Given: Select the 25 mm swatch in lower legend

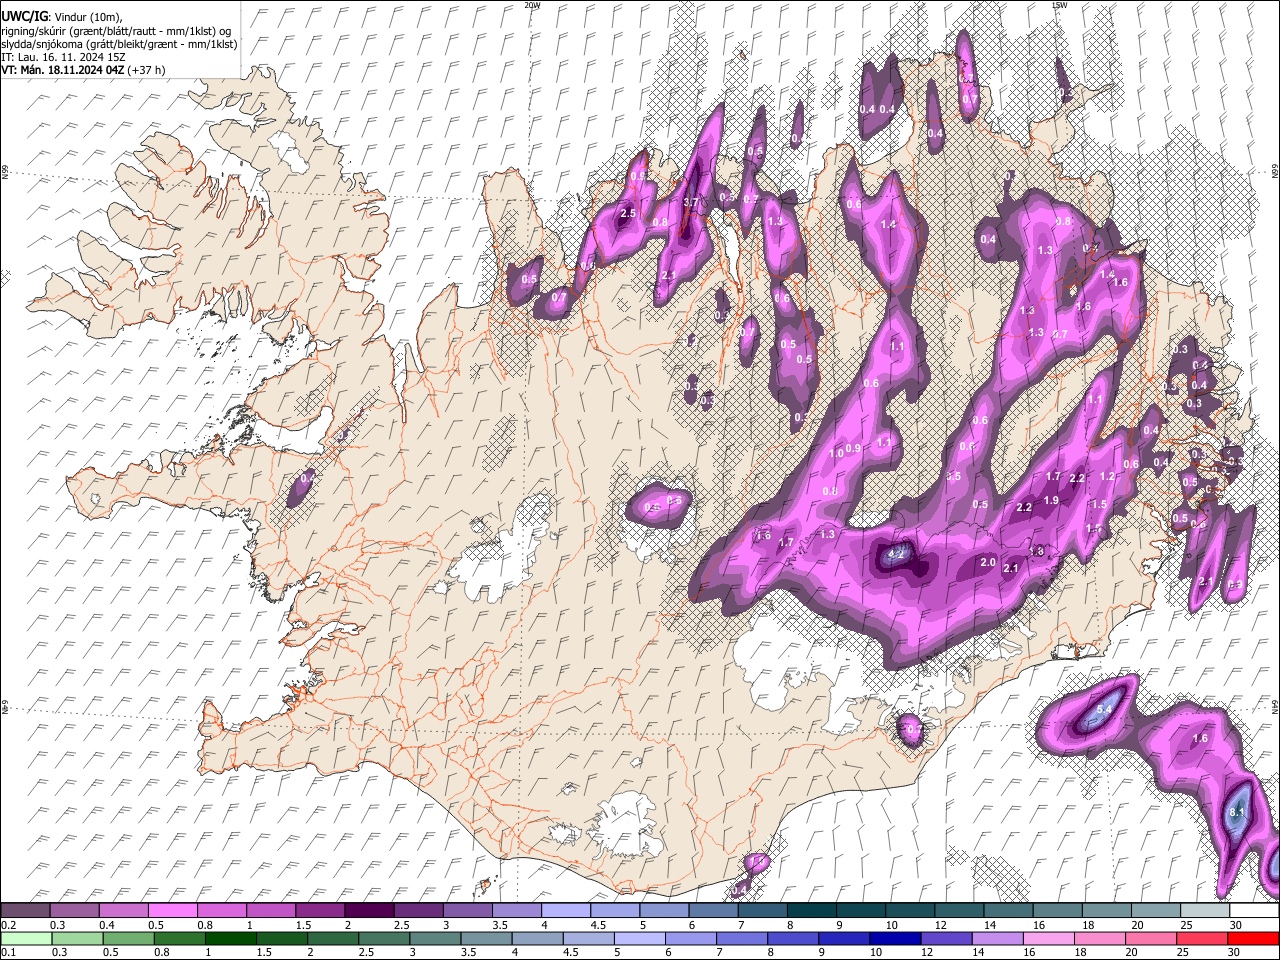Looking at the screenshot, I should (1201, 938).
